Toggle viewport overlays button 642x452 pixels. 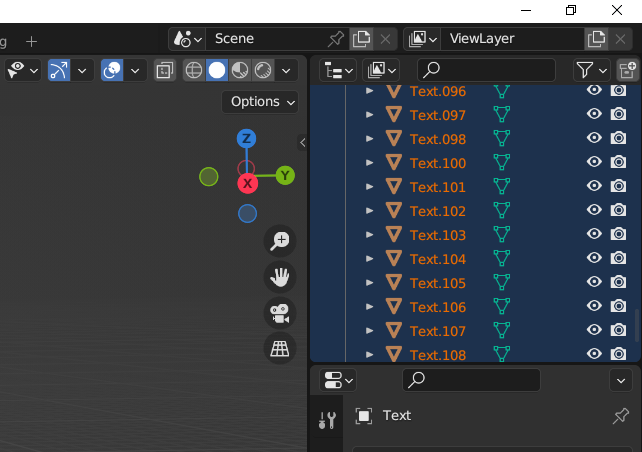click(112, 70)
